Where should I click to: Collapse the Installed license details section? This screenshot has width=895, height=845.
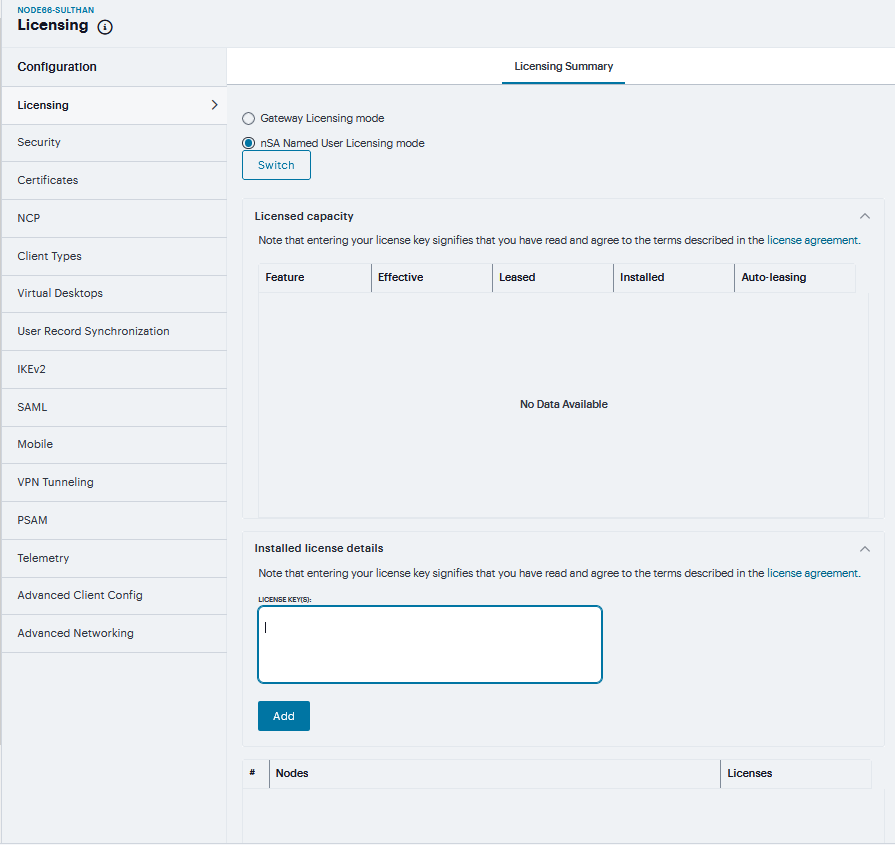tap(865, 548)
